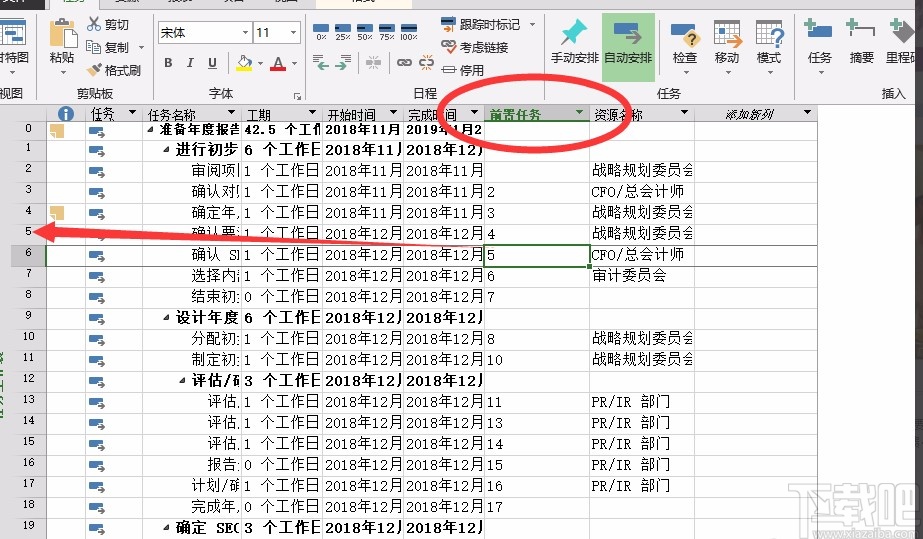Open the 资源名称 column filter dropdown
The width and height of the screenshot is (923, 539).
pos(684,112)
